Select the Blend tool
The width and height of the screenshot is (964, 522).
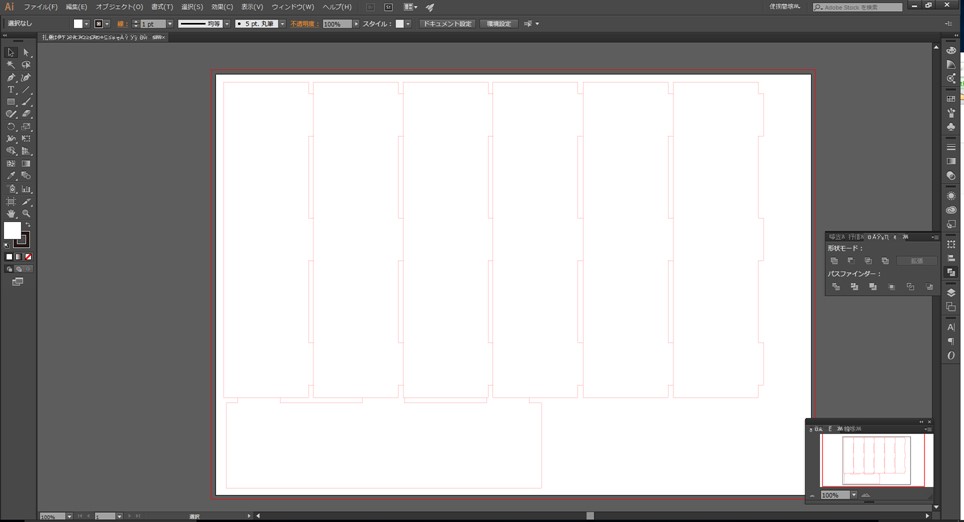point(26,176)
